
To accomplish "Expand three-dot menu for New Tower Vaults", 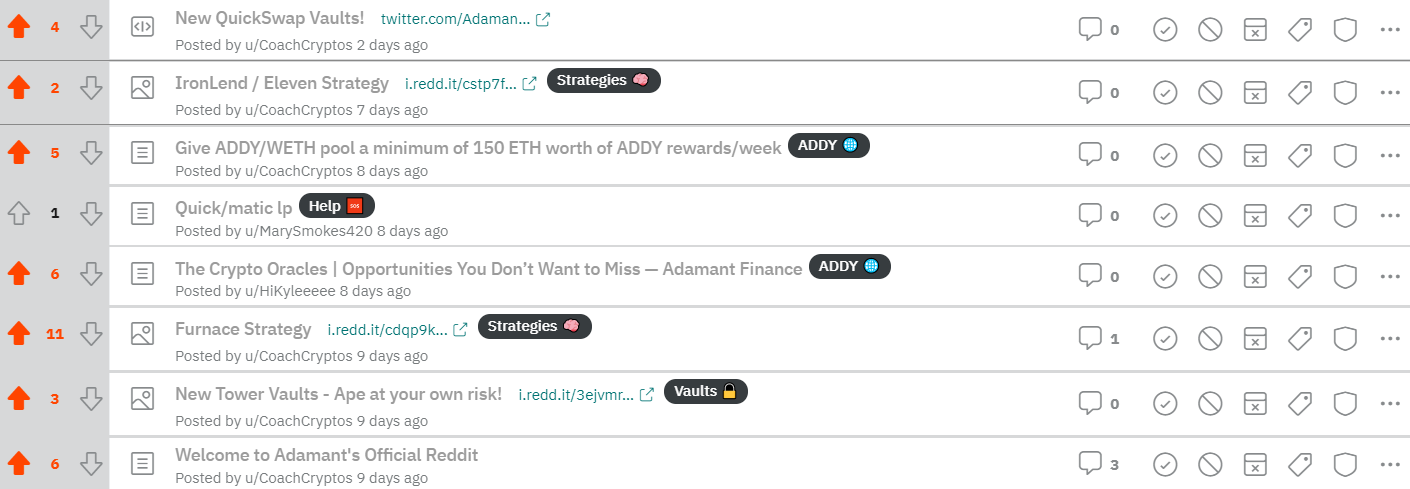I will click(1389, 402).
